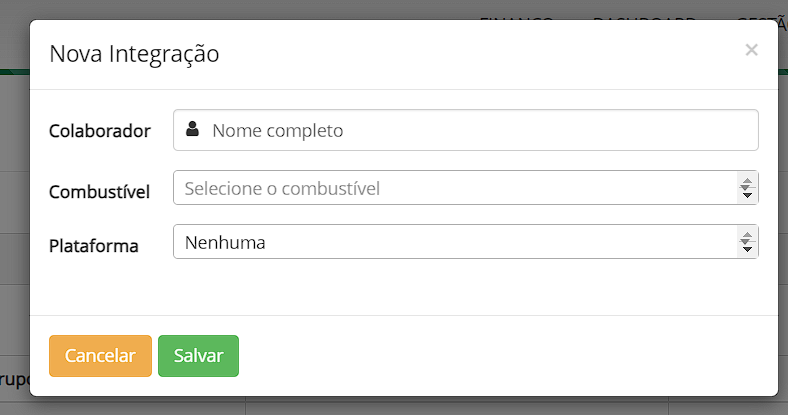Click the partially hidden 'rupo' text at bottom left
Viewport: 788px width, 415px height.
click(x=14, y=380)
